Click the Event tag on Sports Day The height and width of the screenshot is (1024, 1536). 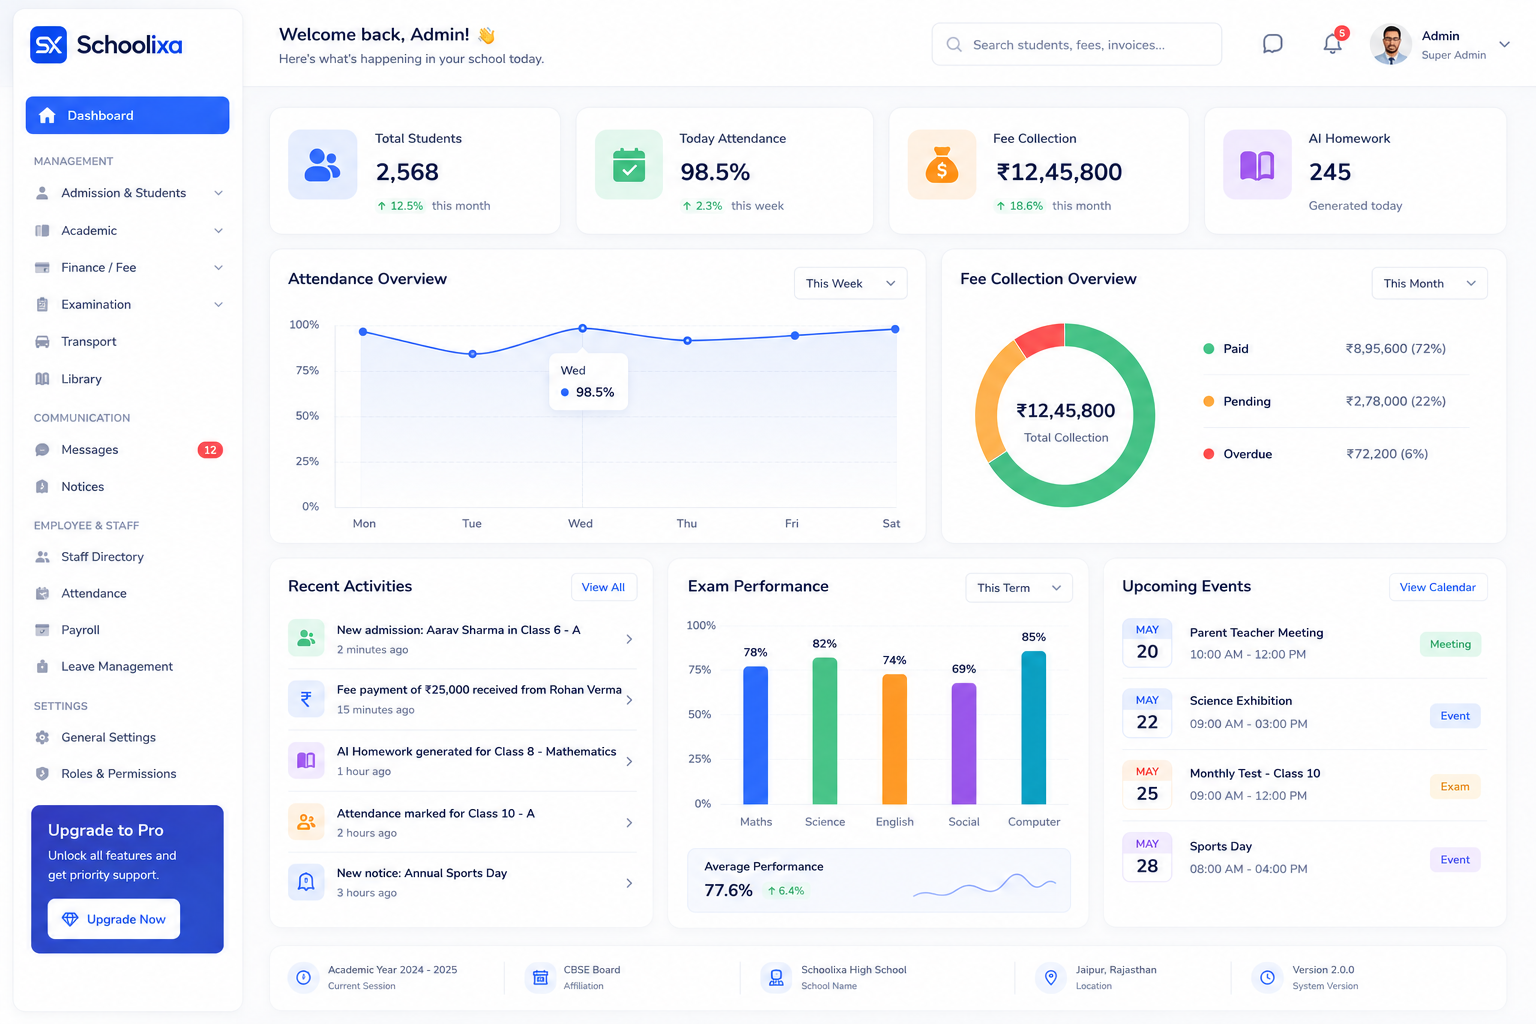click(x=1455, y=860)
